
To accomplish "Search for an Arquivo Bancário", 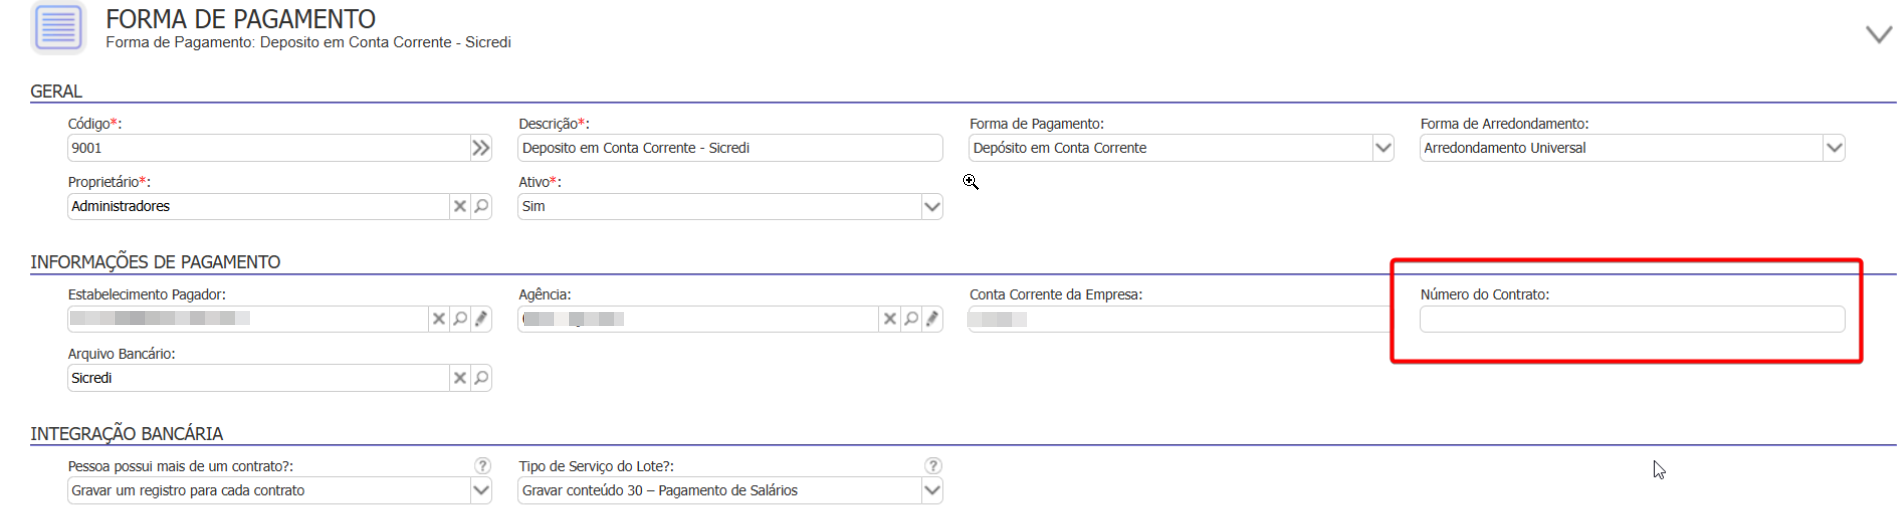I will click(482, 378).
